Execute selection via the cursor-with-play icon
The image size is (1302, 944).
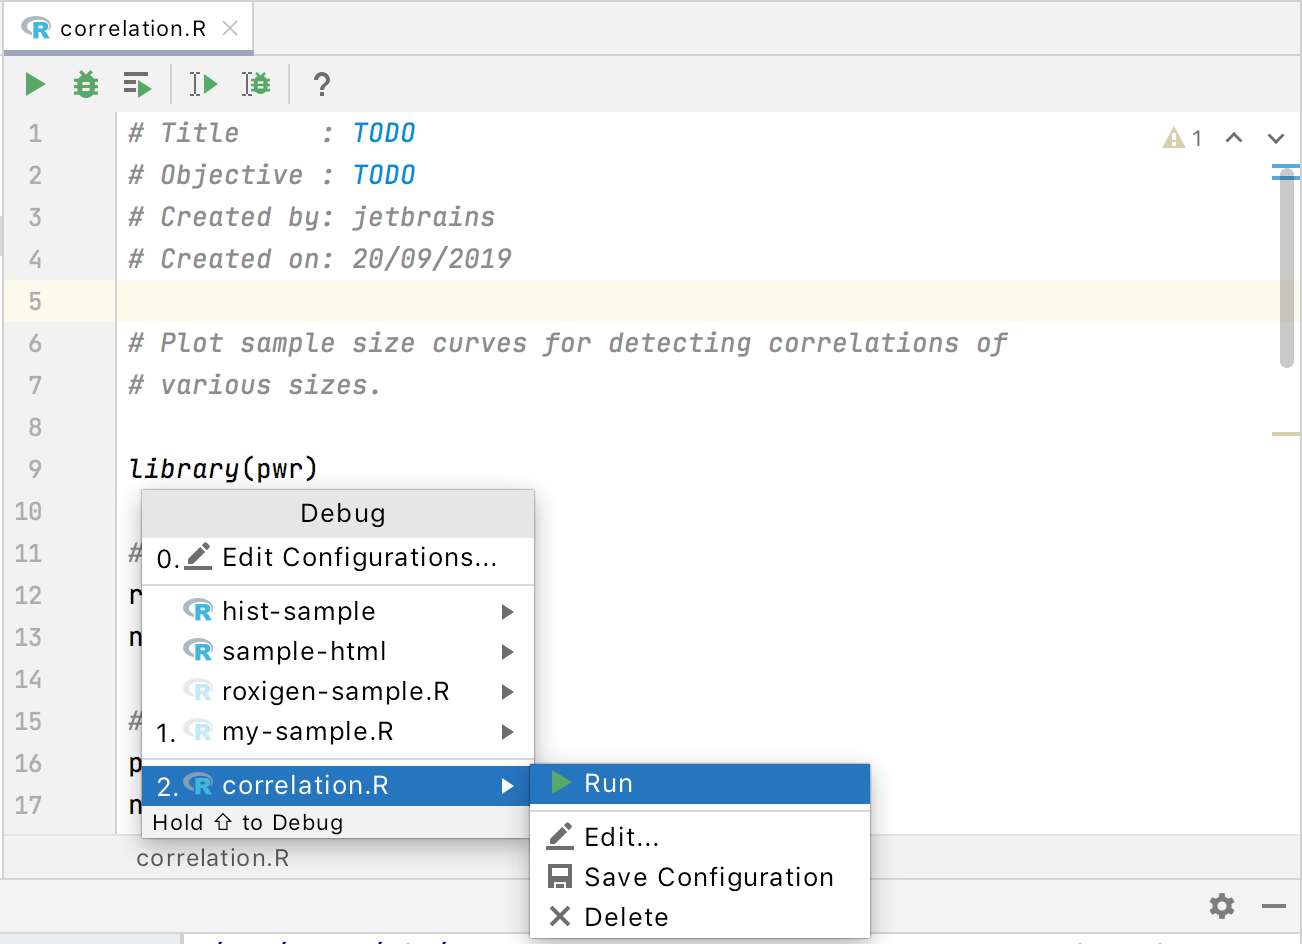click(203, 84)
